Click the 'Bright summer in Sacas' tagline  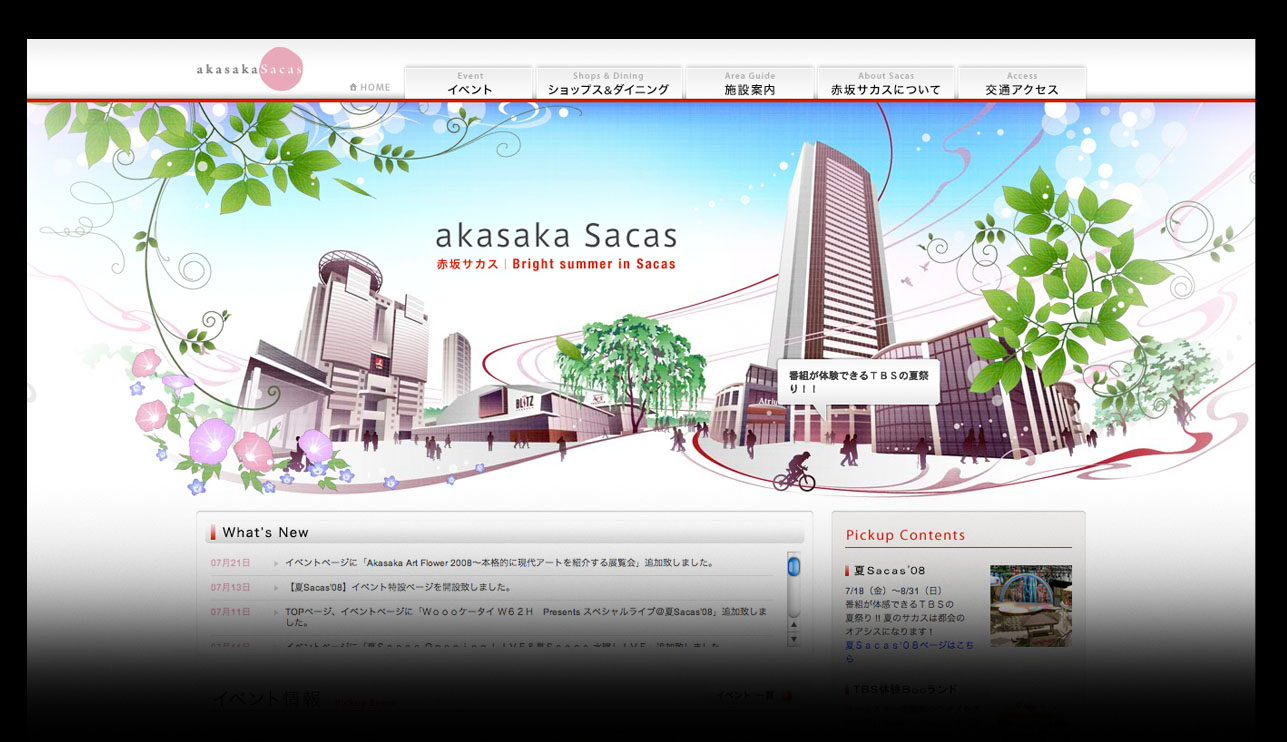[x=594, y=265]
